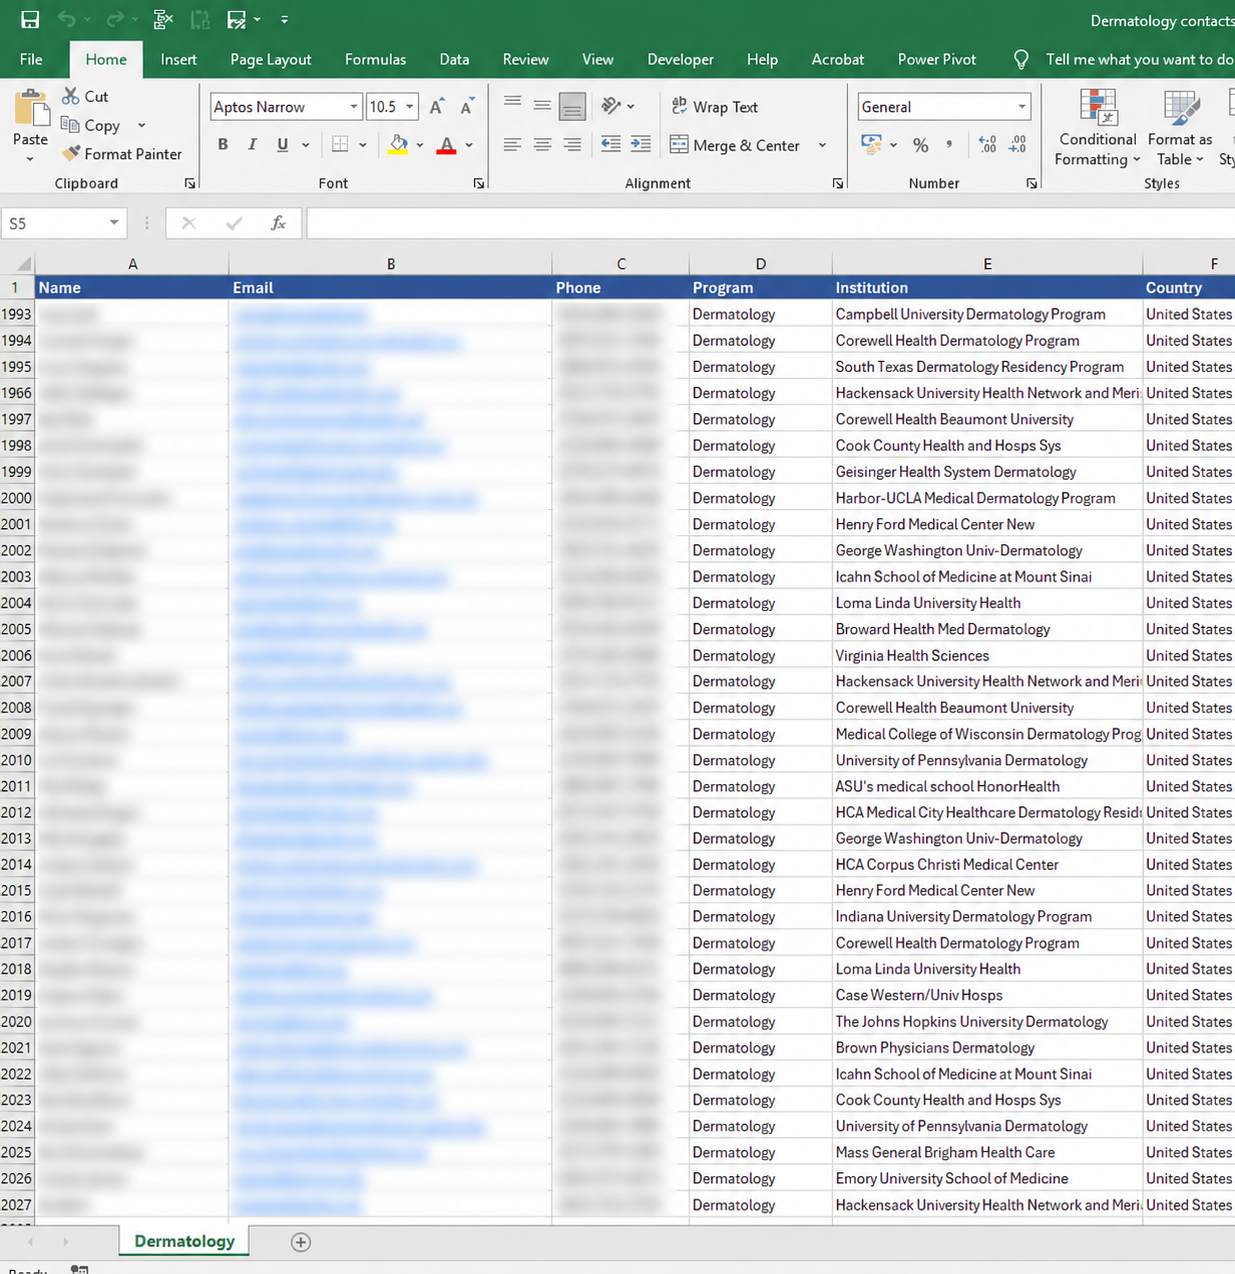
Task: Click the Save icon in quick access toolbar
Action: pyautogui.click(x=30, y=19)
